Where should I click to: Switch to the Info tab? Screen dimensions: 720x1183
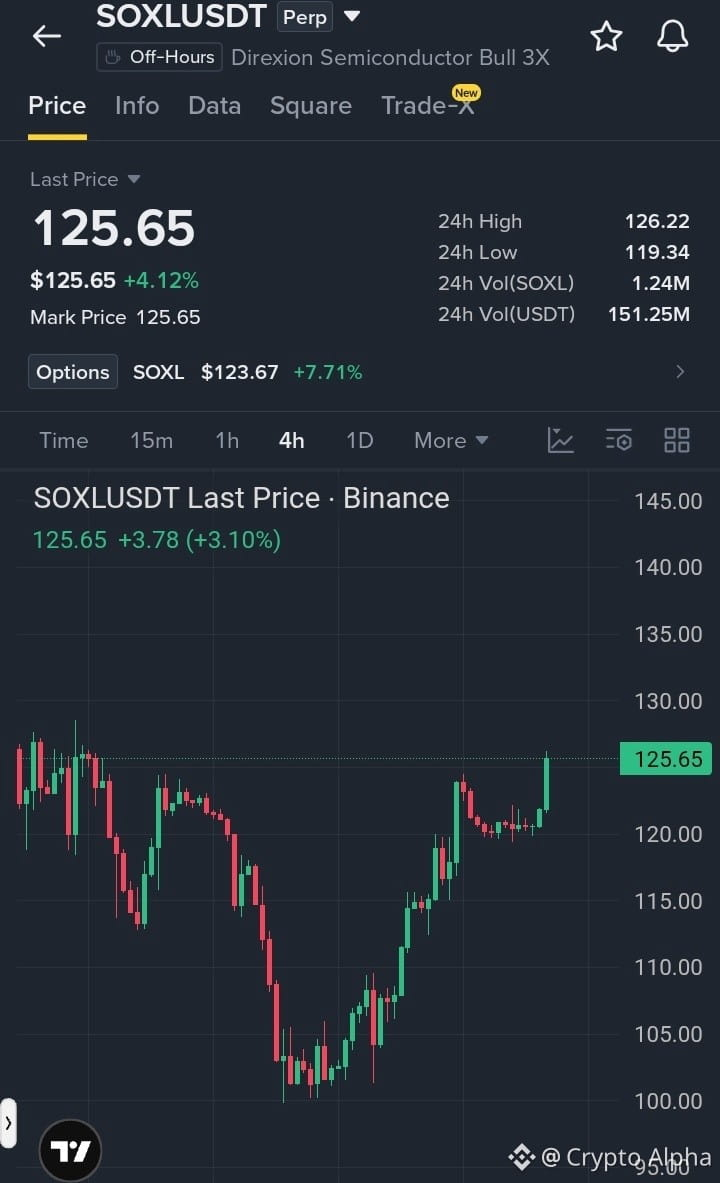(137, 106)
